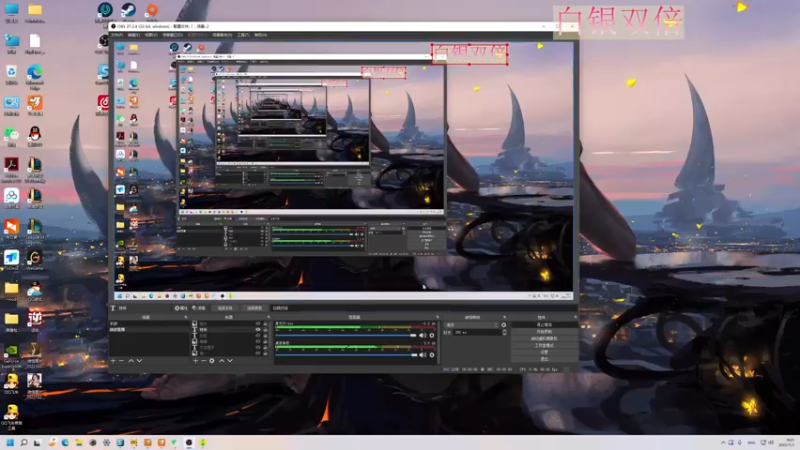This screenshot has height=450, width=800.
Task: Click the transition duration input field
Action: click(477, 332)
